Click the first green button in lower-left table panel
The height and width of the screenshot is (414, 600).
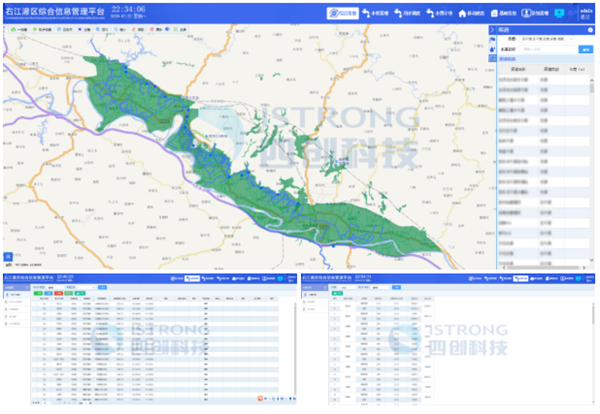39,293
